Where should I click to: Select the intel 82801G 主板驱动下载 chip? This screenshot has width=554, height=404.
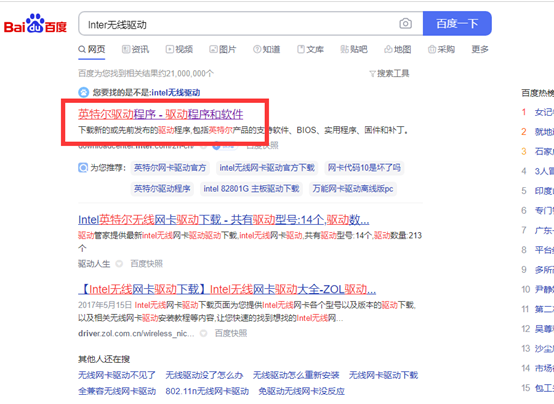click(251, 189)
